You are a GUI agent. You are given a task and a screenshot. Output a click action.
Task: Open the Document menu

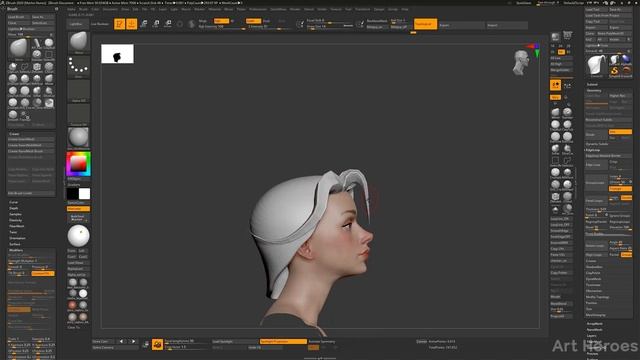[110, 9]
